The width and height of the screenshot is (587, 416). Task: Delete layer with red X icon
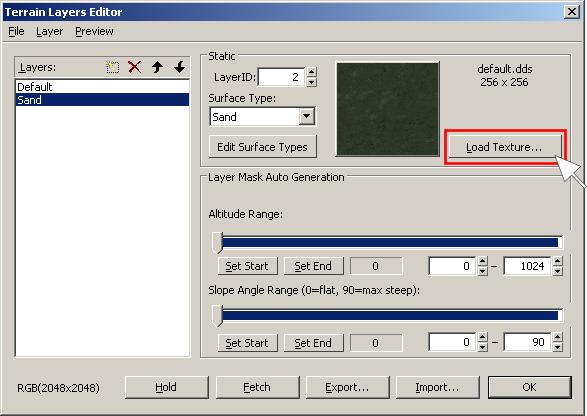click(134, 67)
